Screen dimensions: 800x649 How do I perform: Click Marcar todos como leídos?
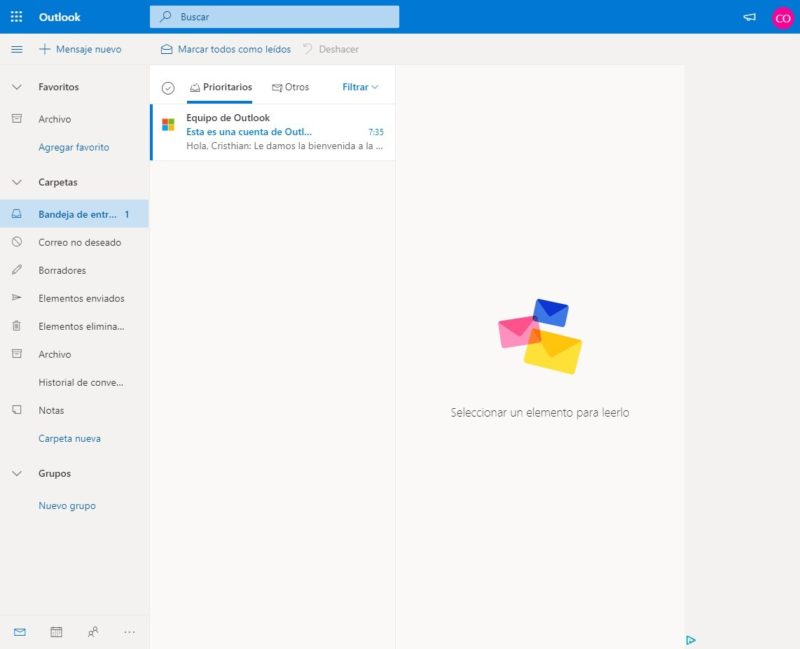[226, 49]
